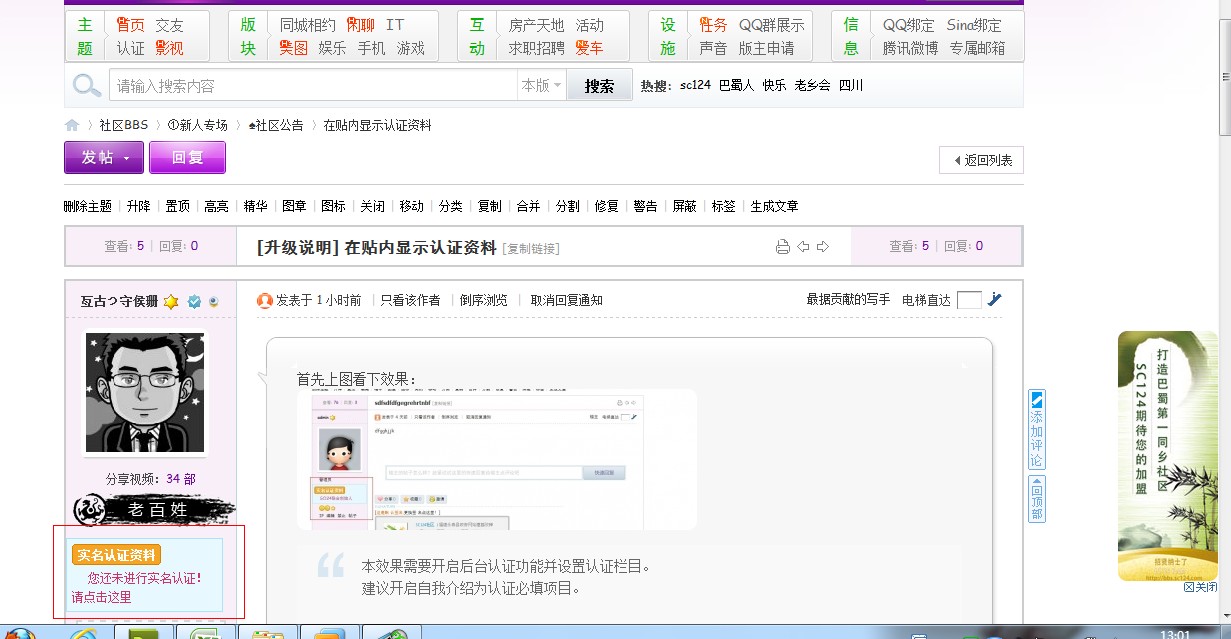Toggle 倒序浏览 reverse-order browsing
Image resolution: width=1231 pixels, height=639 pixels.
tap(484, 299)
